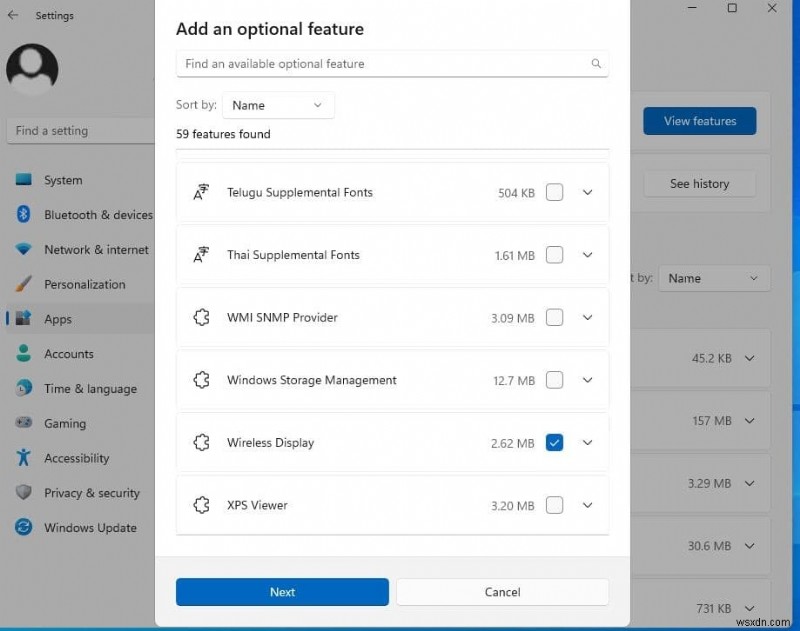Click the Telugu Supplemental Fonts icon
Screen dimensions: 800x631
[201, 193]
